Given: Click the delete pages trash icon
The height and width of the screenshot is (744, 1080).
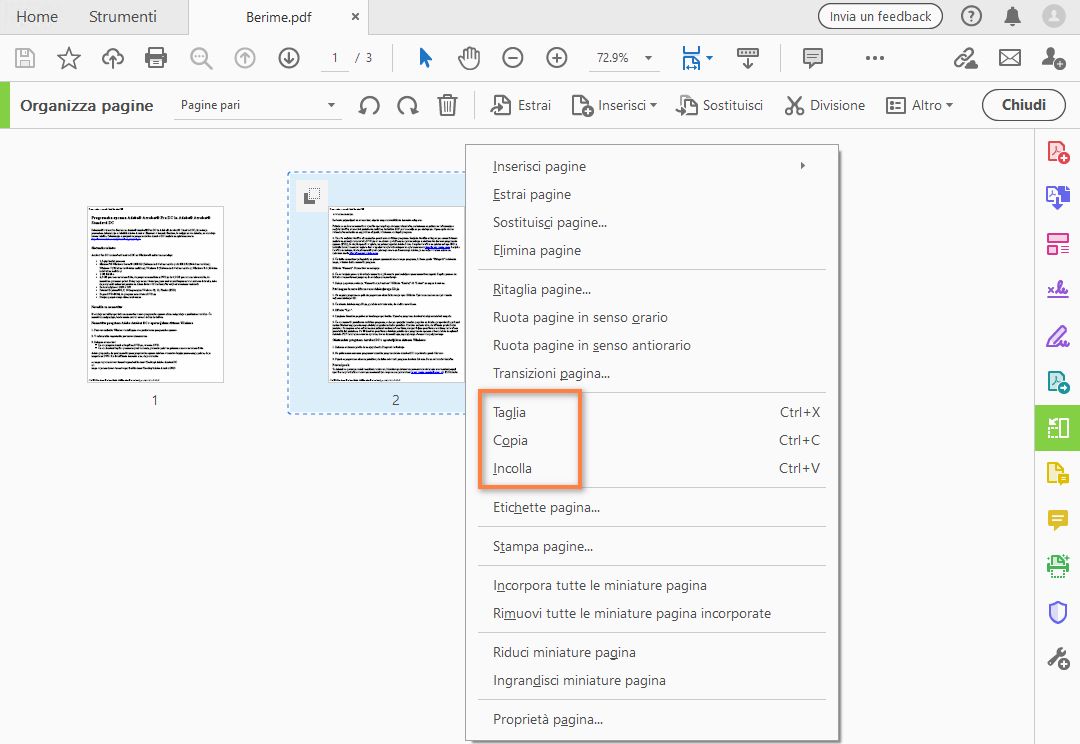Looking at the screenshot, I should click(447, 104).
